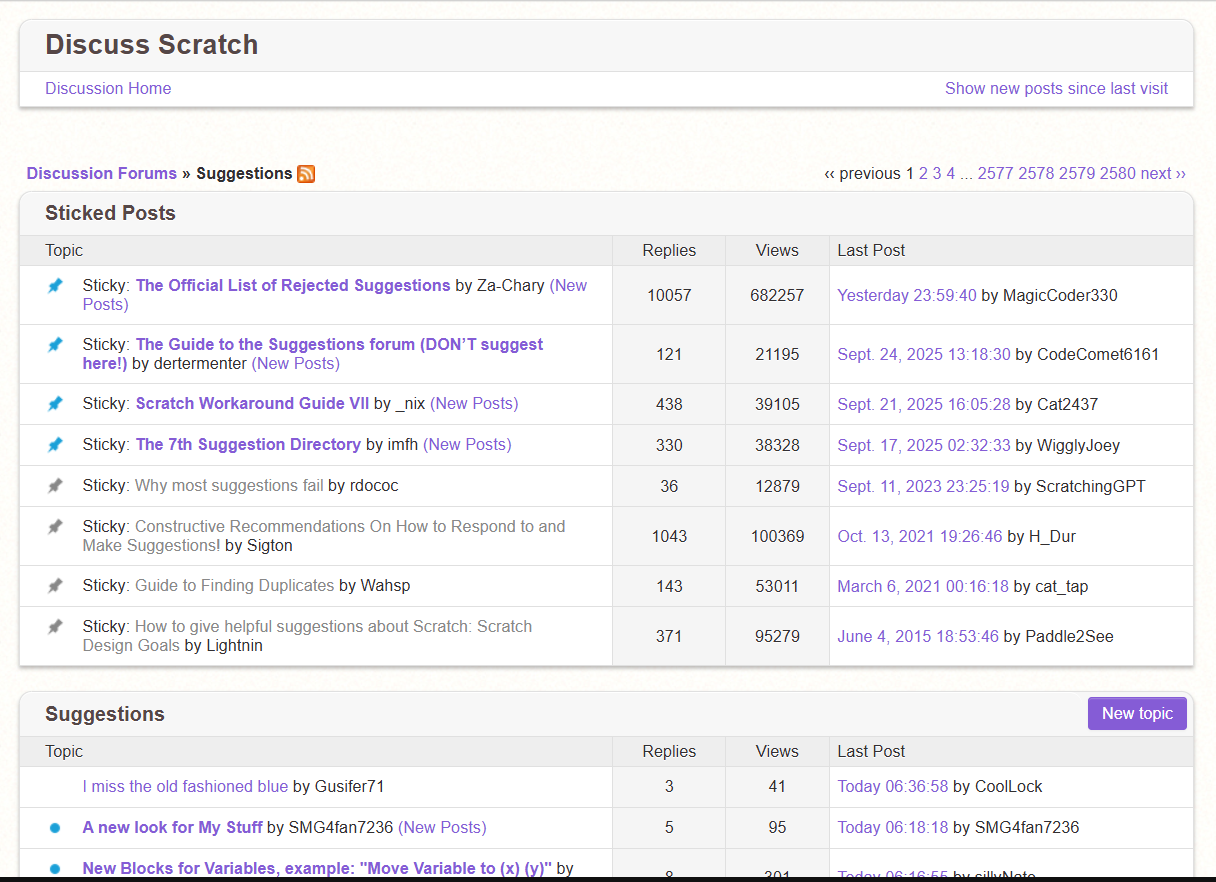Open I miss the old fashioned blue topic
1216x882 pixels.
185,786
